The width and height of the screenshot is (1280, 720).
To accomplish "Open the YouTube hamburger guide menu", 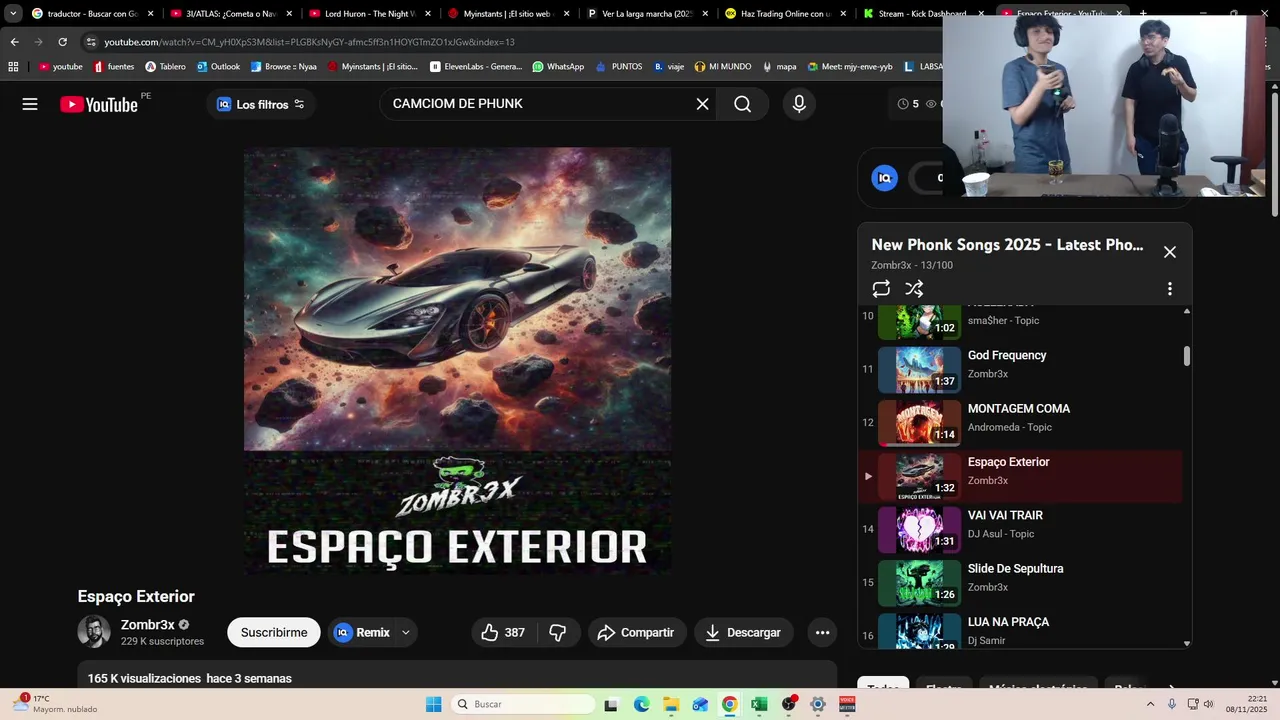I will tap(30, 104).
